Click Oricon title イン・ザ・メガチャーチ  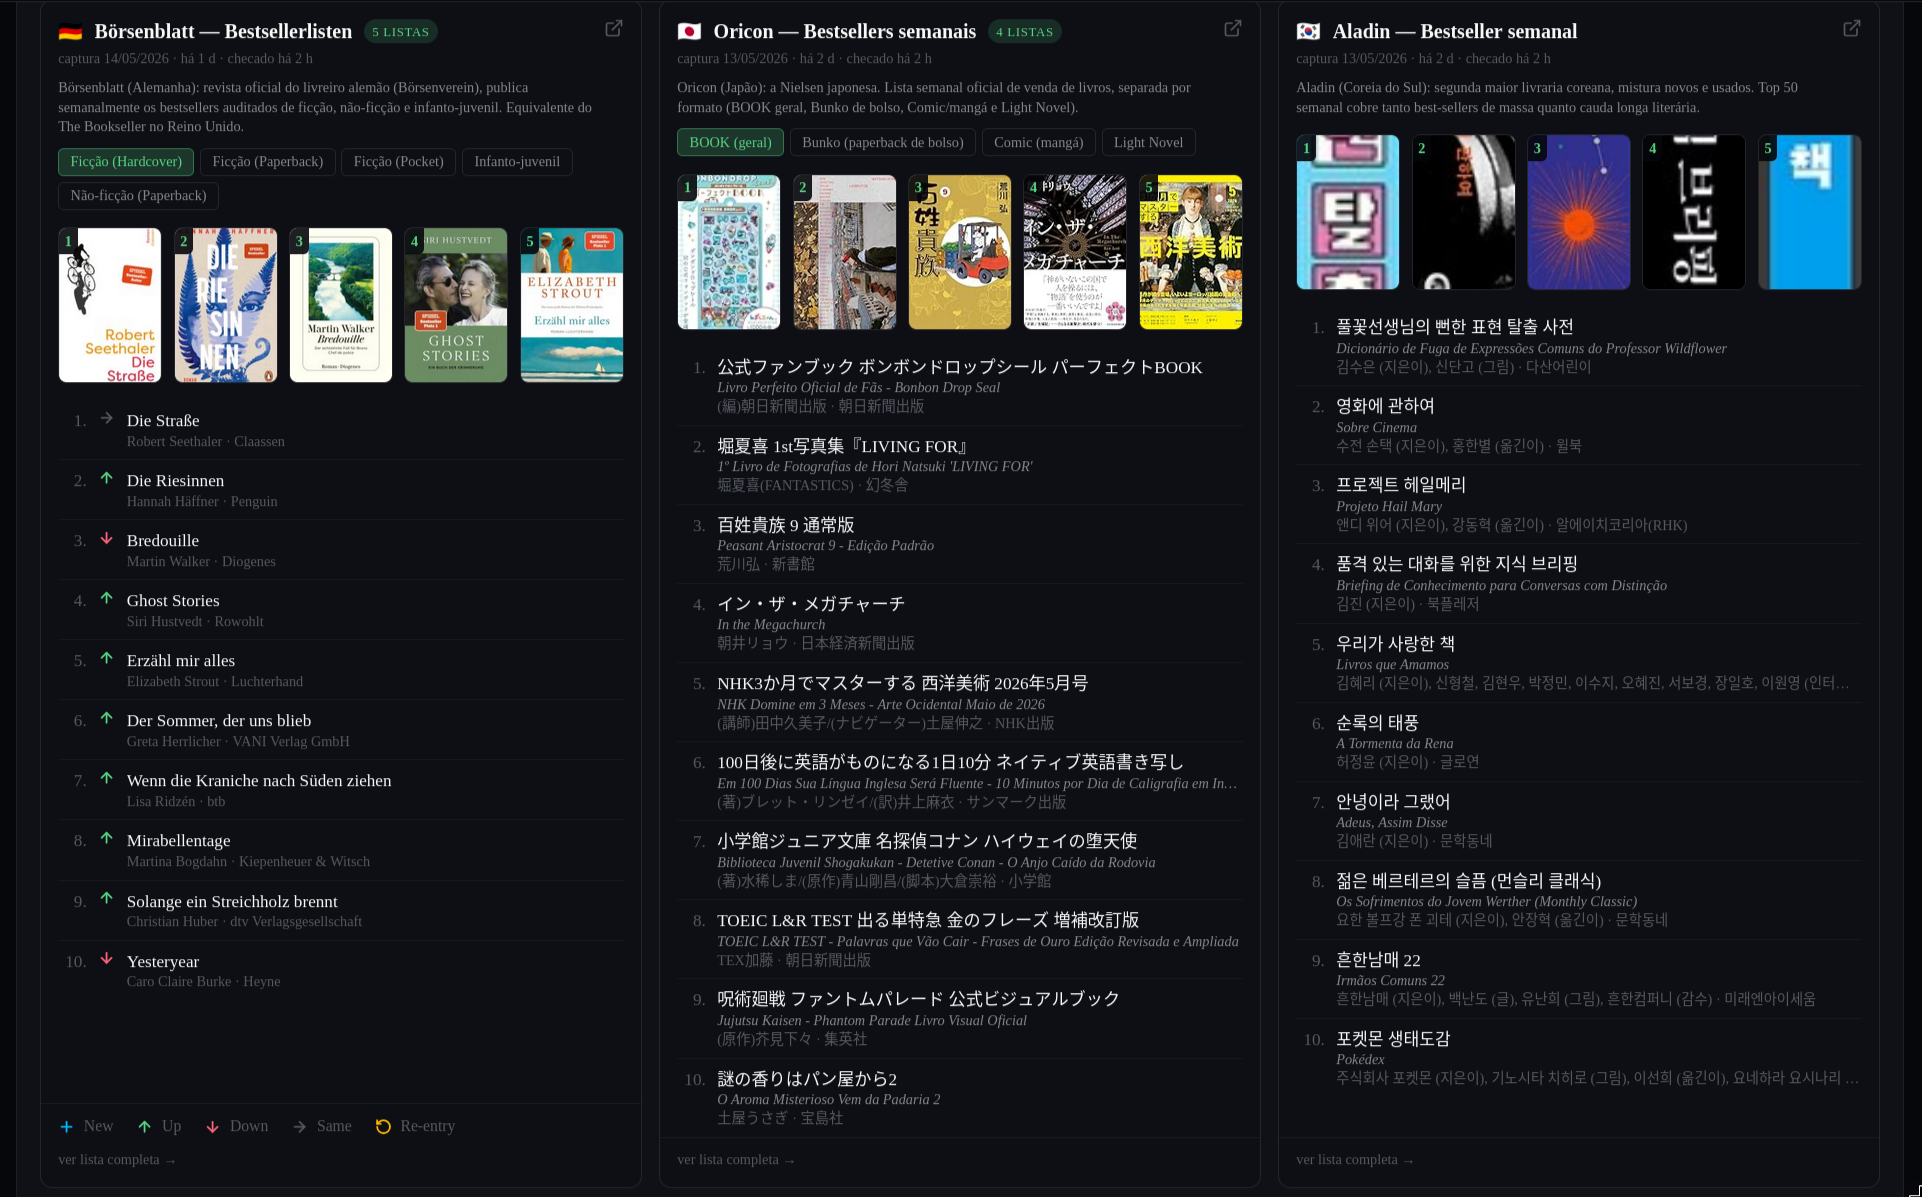click(x=811, y=604)
